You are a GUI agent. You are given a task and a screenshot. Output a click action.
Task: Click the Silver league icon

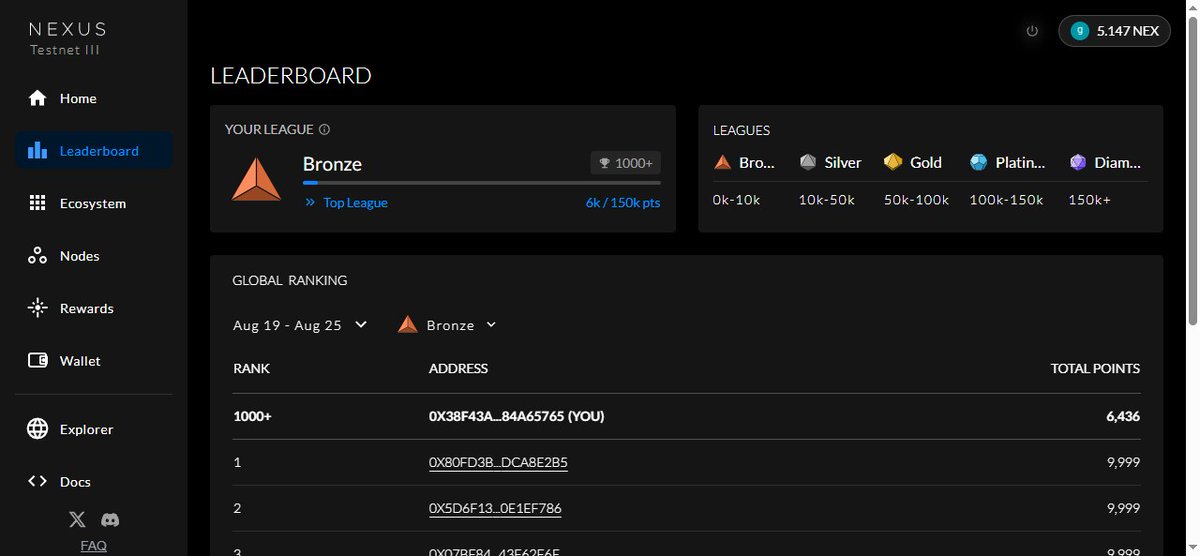point(808,162)
